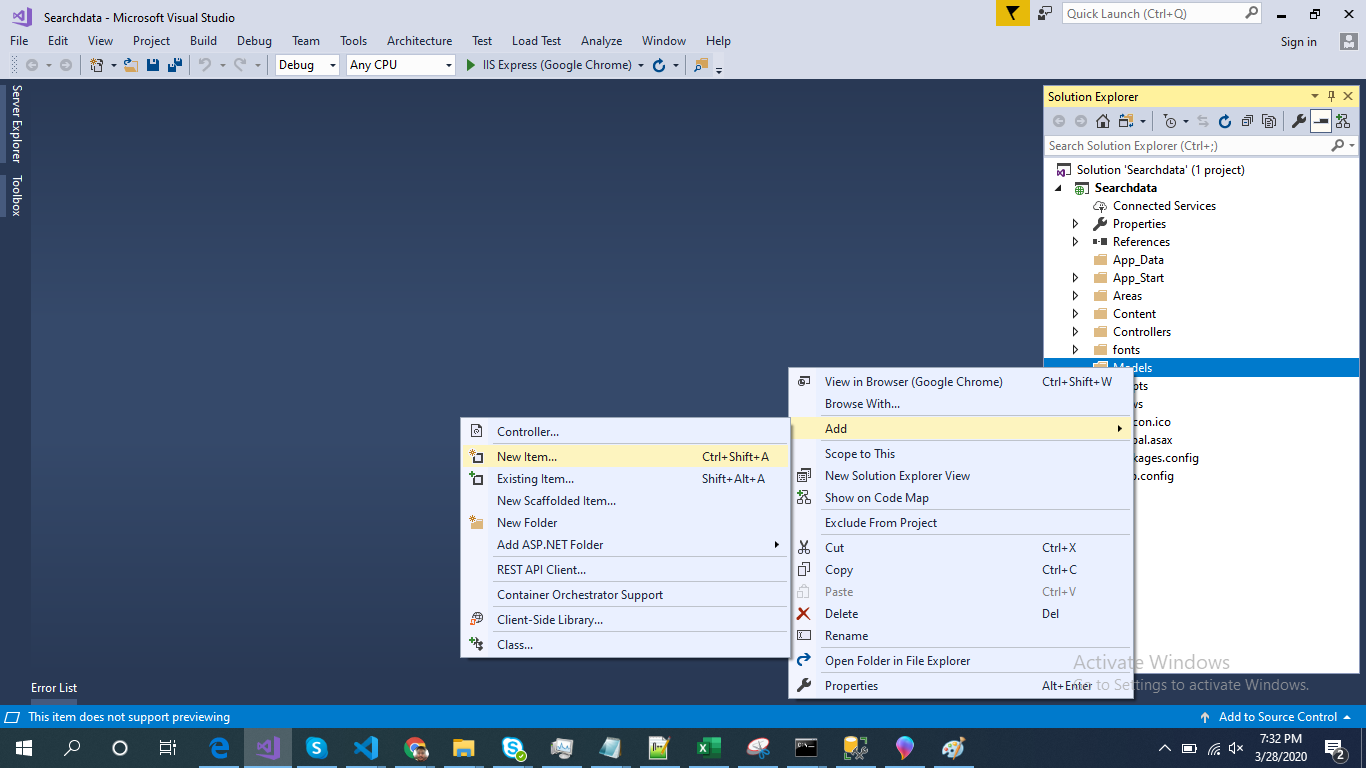Image resolution: width=1366 pixels, height=768 pixels.
Task: Select Class... in the Add submenu
Action: pyautogui.click(x=515, y=645)
